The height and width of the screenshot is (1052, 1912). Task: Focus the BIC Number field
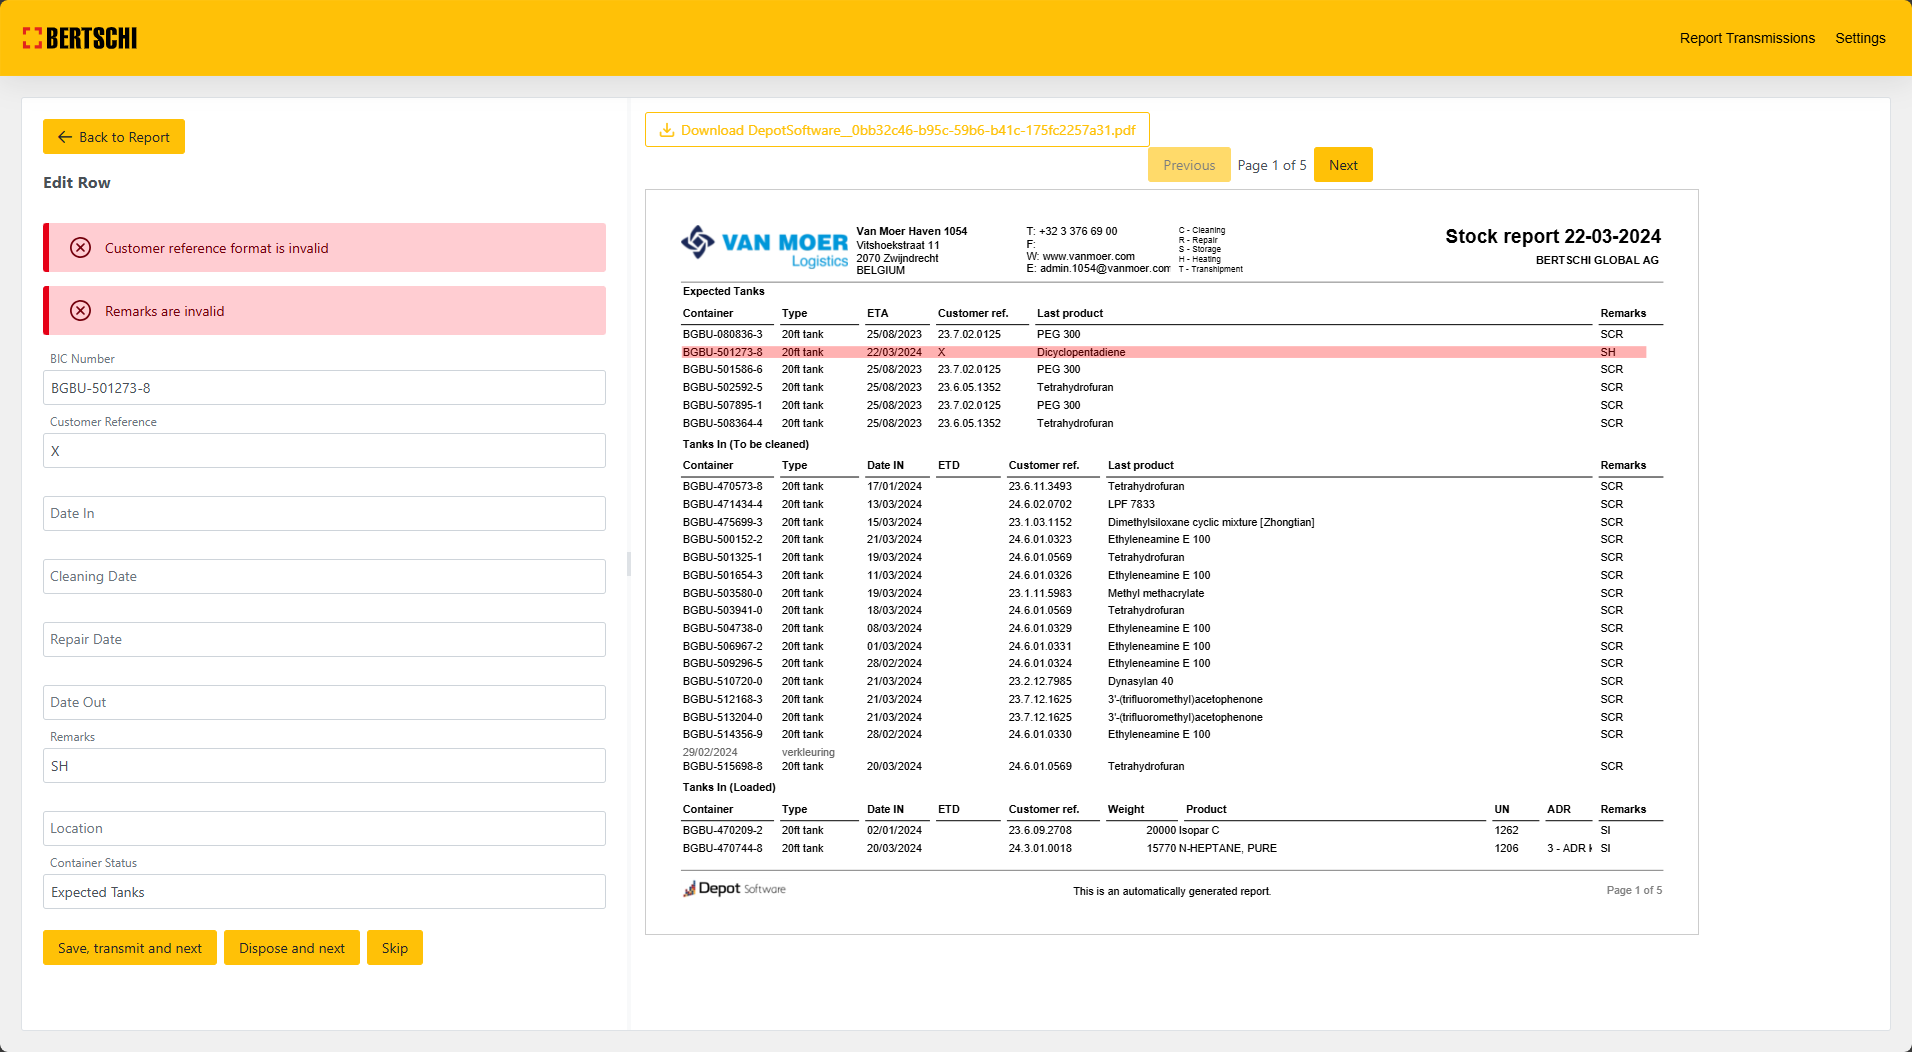324,388
